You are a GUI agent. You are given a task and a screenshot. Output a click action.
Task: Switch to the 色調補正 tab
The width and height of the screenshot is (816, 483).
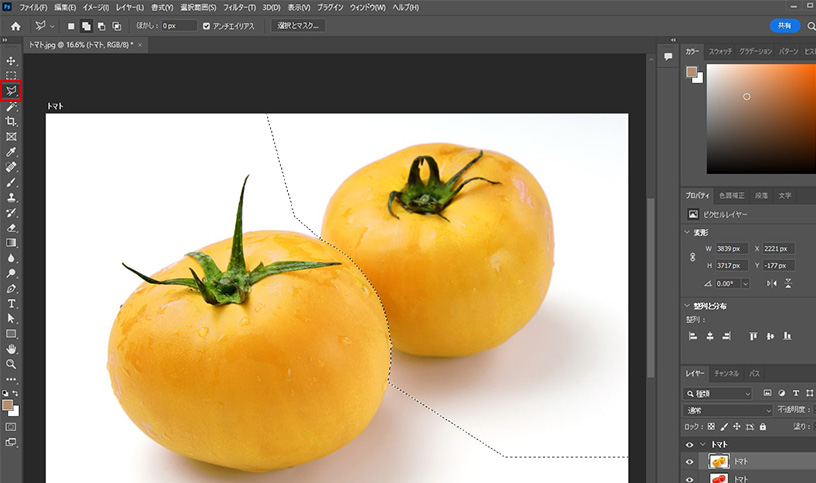pos(732,196)
